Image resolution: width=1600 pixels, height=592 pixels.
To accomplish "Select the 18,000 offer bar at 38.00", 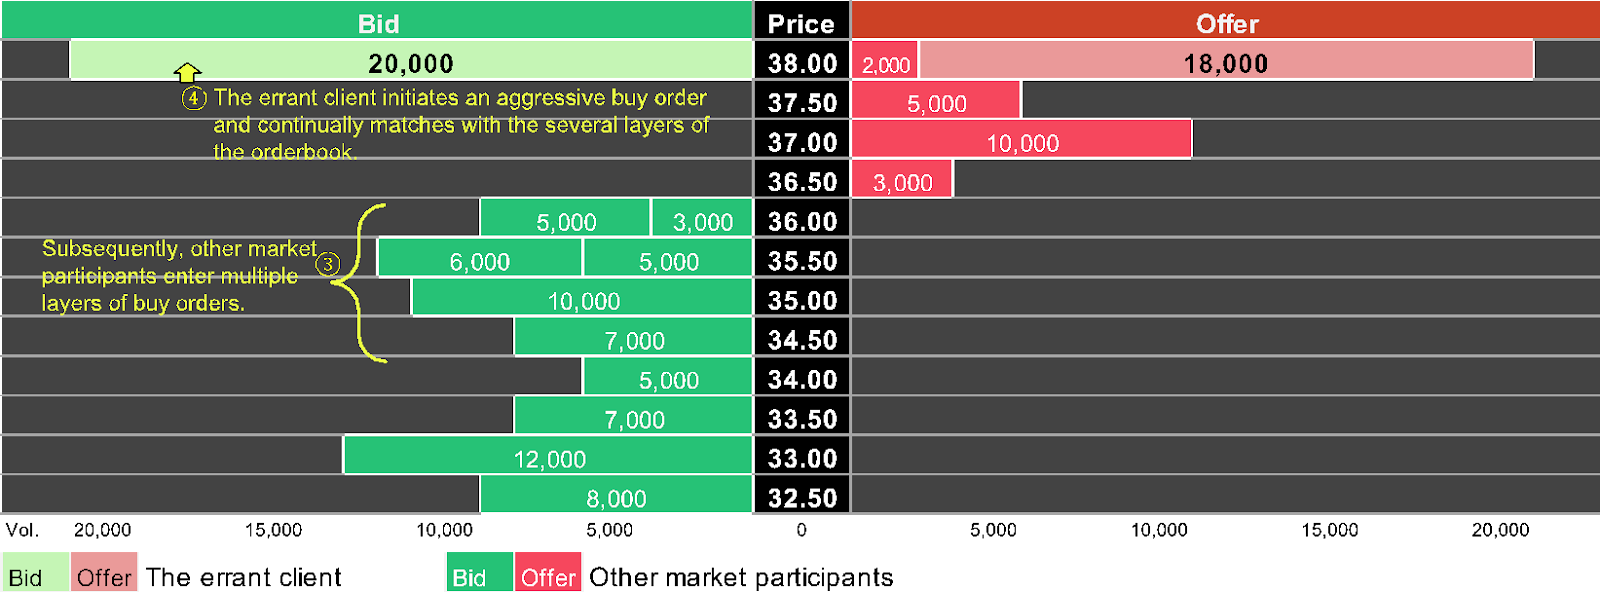I will tap(1226, 62).
